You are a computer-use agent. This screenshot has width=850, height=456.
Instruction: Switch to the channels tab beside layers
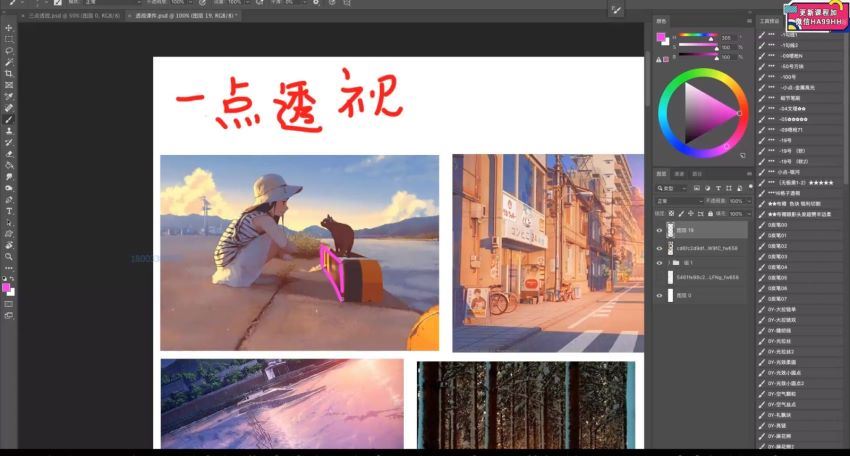679,174
